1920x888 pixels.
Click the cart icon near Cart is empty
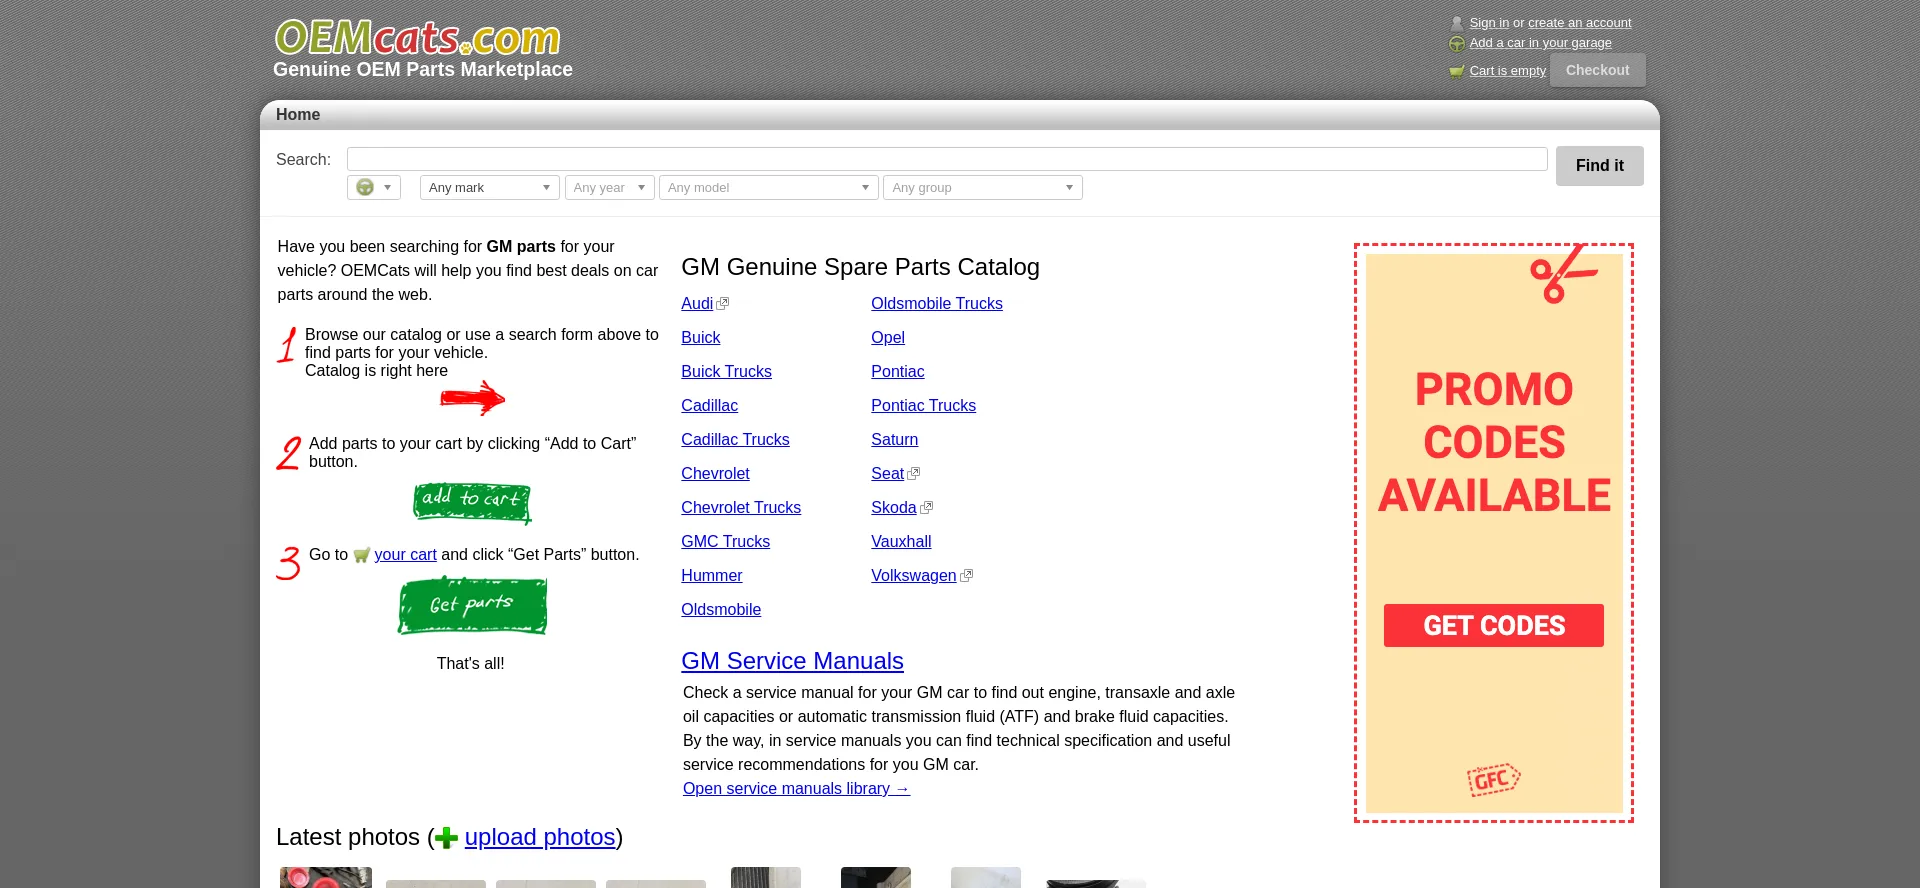[1456, 71]
